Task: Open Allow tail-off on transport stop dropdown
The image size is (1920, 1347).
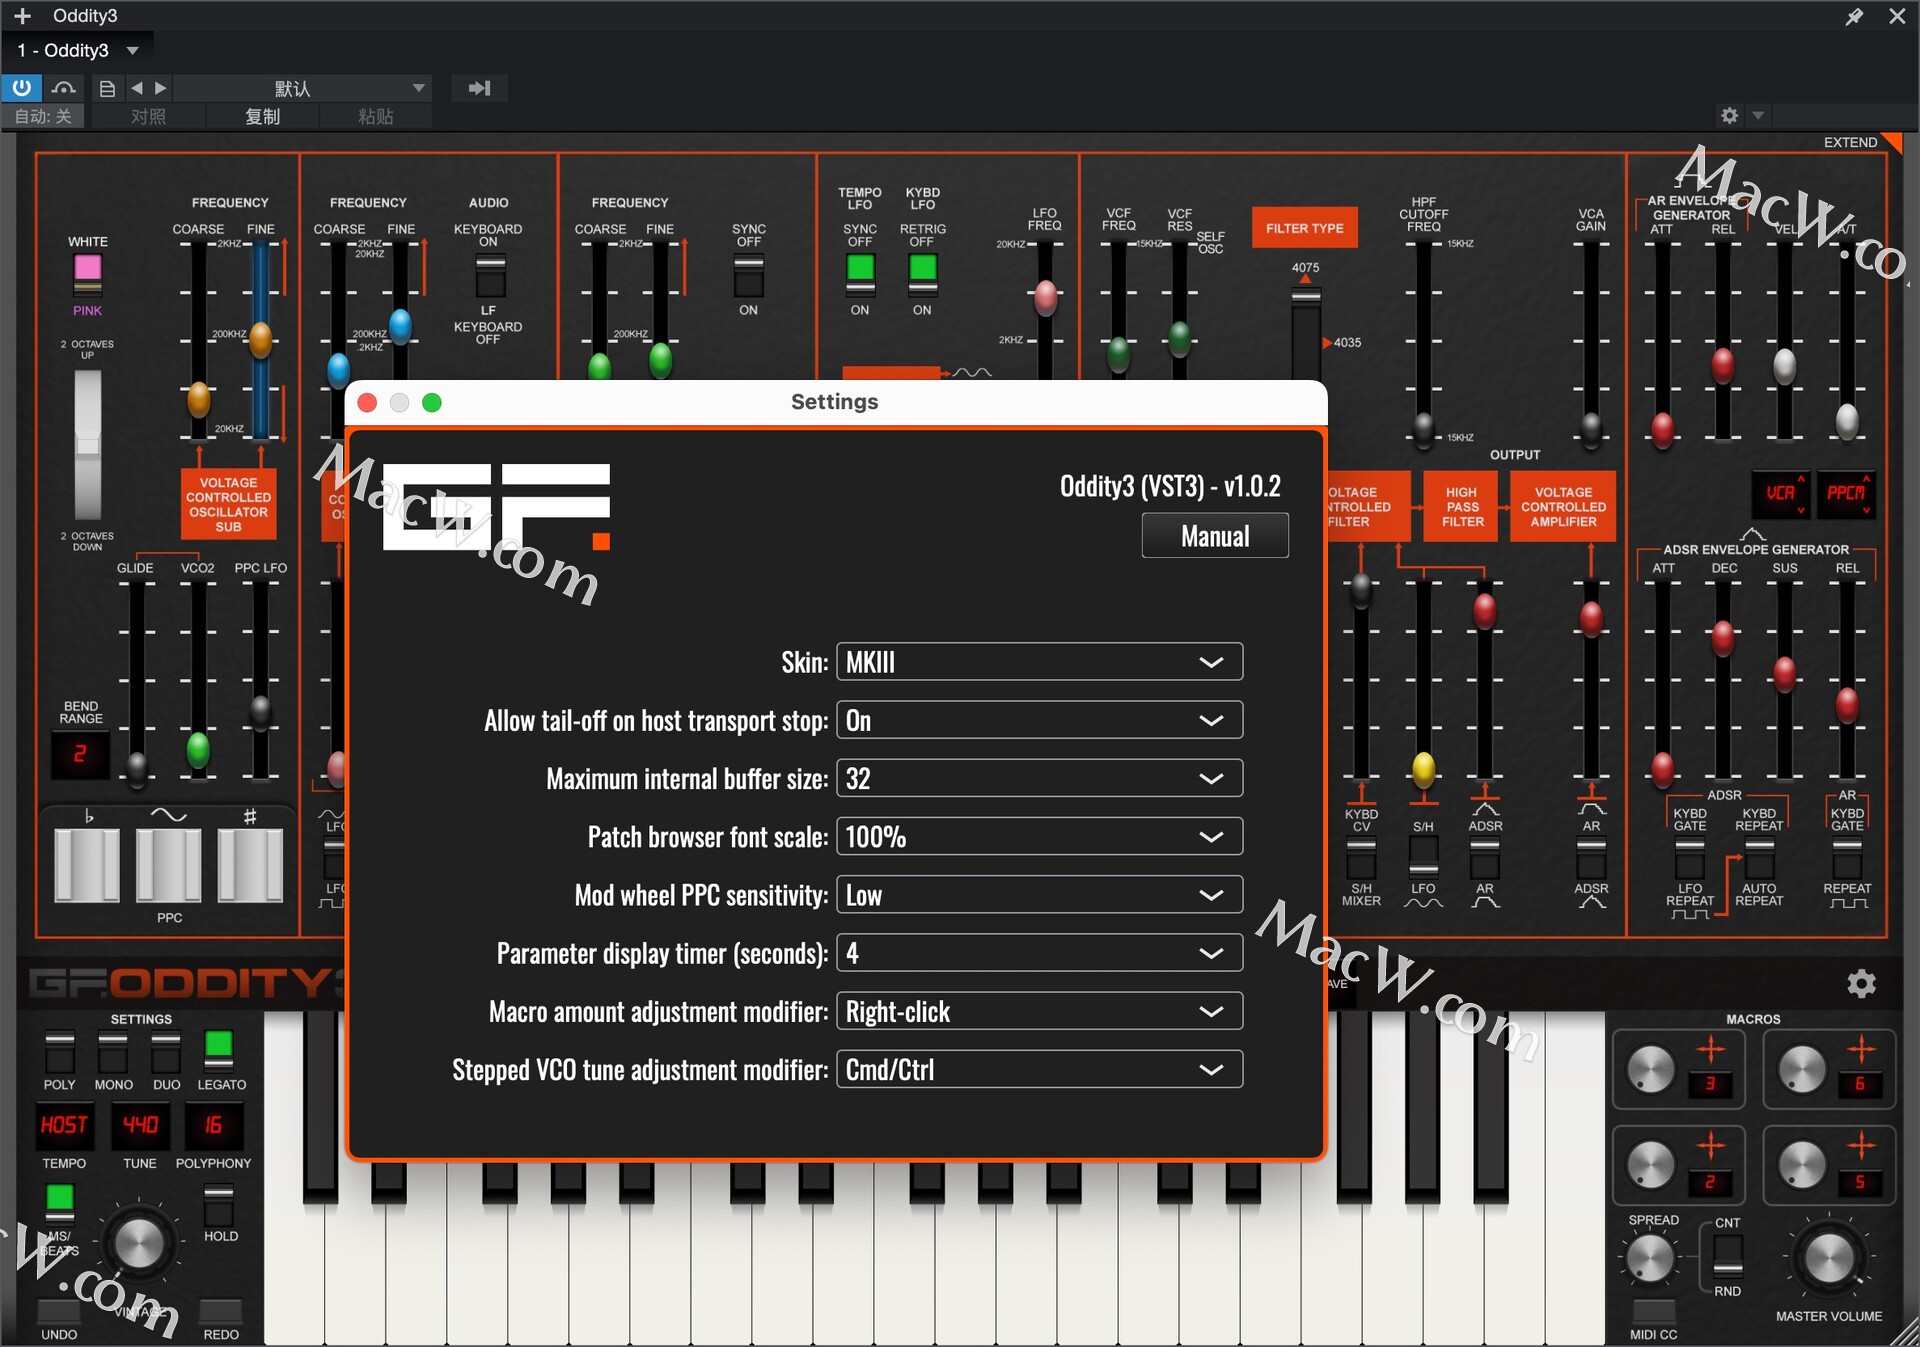Action: point(1039,720)
